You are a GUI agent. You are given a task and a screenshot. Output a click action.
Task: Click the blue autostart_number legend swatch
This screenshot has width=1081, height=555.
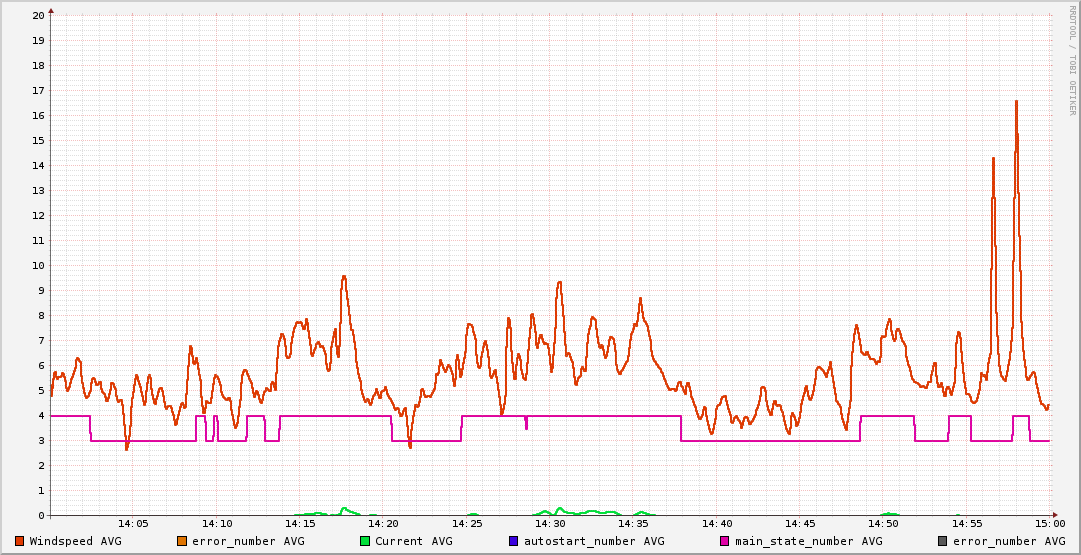click(x=513, y=541)
